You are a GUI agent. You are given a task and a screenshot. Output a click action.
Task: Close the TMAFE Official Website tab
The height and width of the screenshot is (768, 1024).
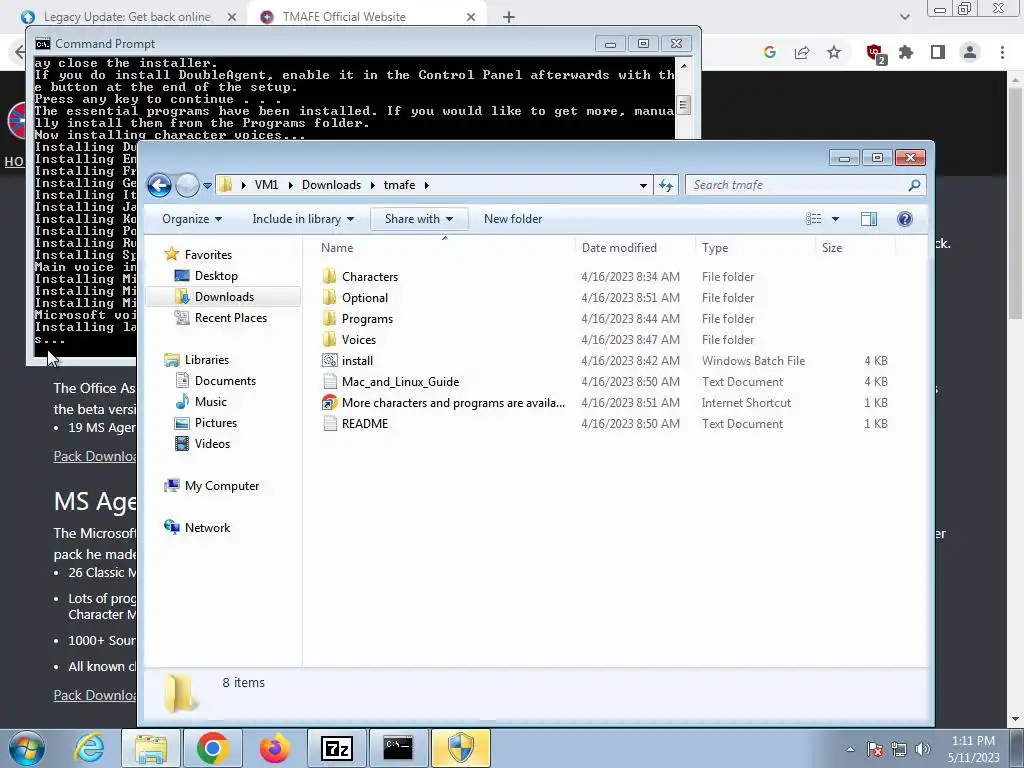coord(471,17)
